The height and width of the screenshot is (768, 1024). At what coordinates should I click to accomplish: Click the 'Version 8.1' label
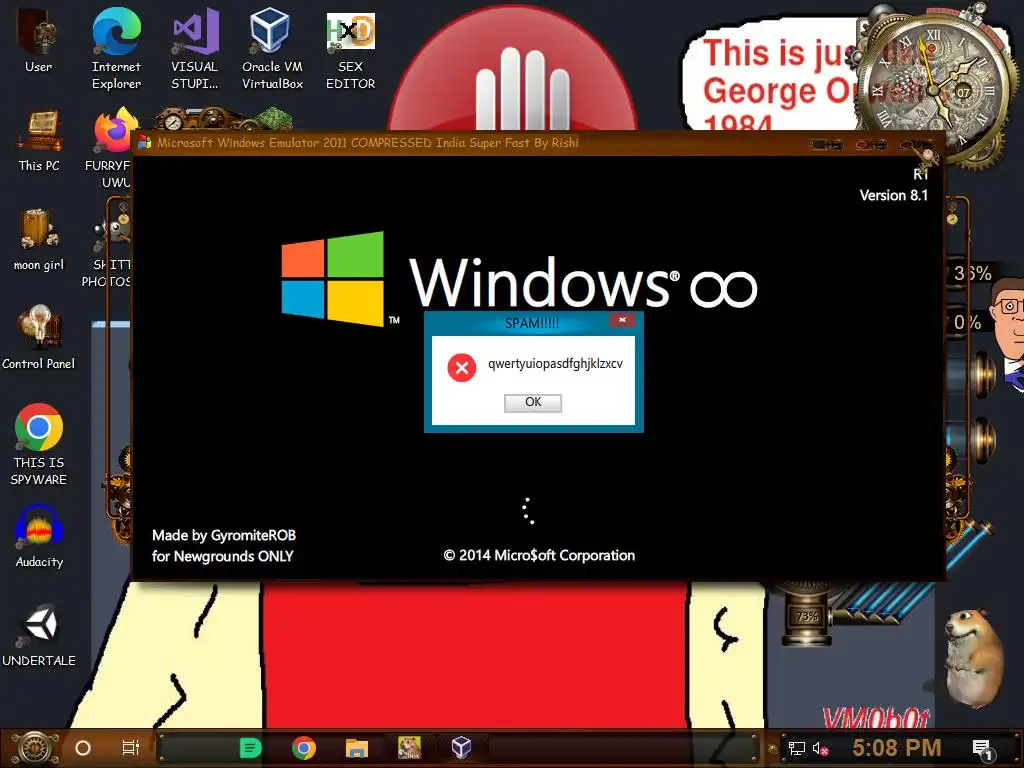click(893, 195)
